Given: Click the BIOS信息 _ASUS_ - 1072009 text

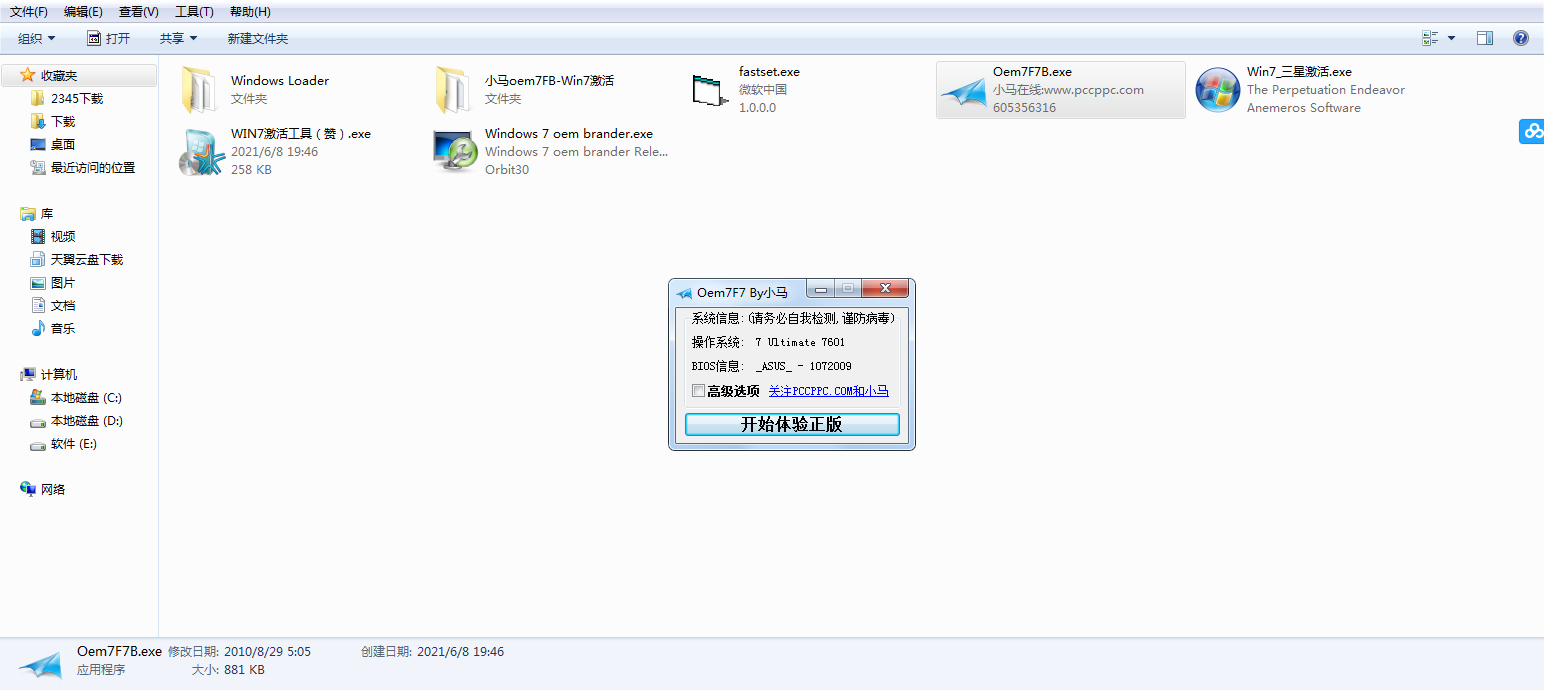Looking at the screenshot, I should tap(772, 366).
